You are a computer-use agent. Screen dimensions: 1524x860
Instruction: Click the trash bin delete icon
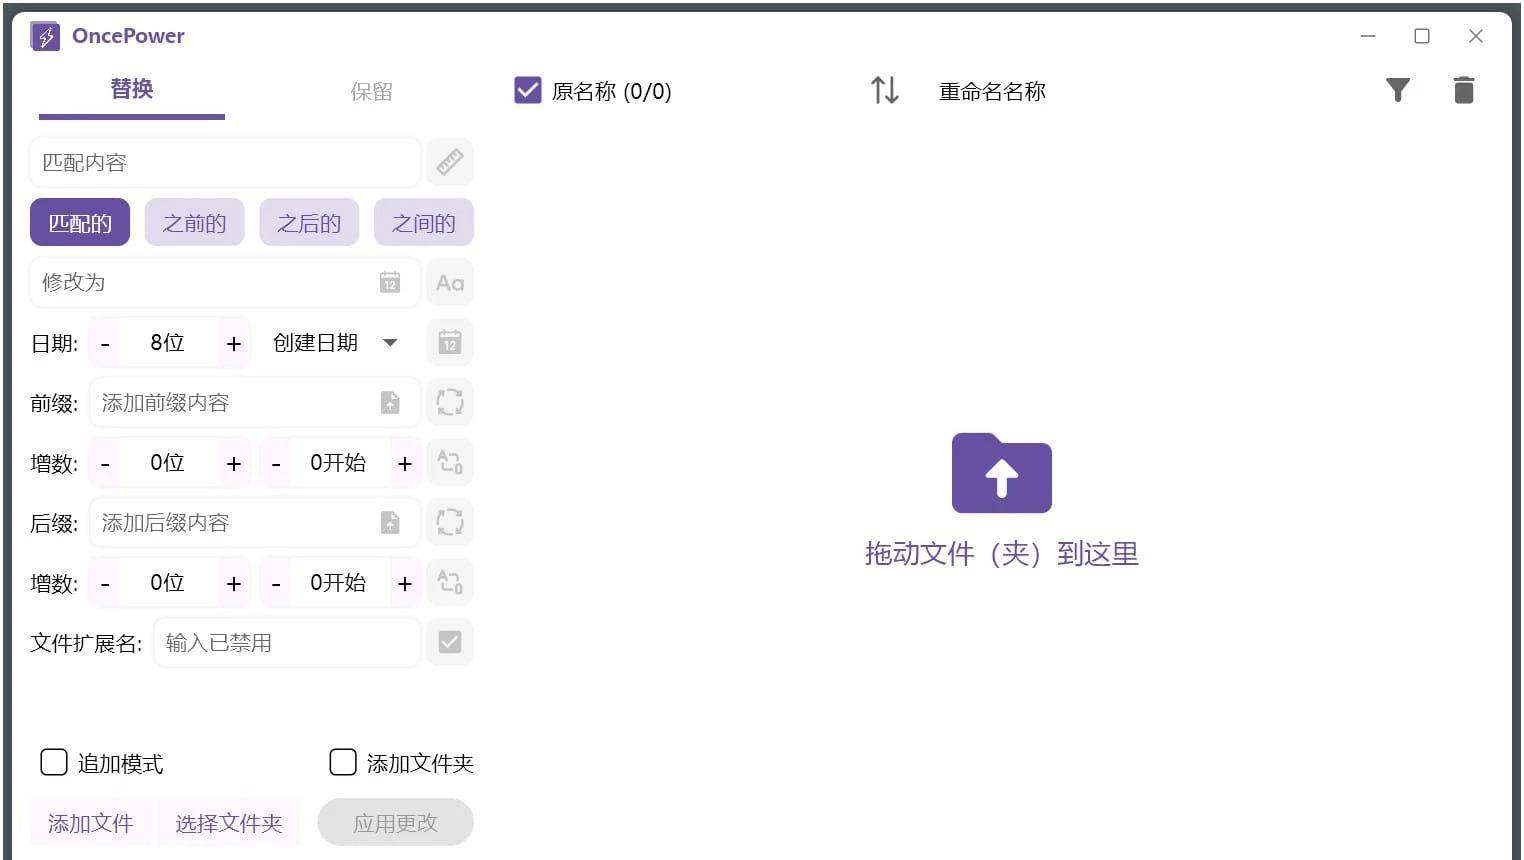click(1463, 91)
